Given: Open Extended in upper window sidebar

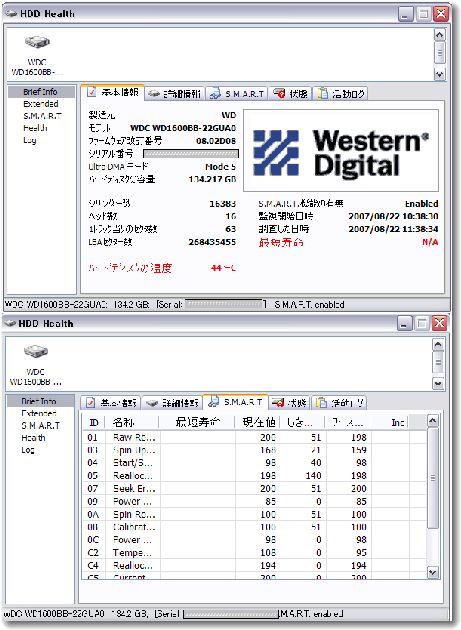Looking at the screenshot, I should pos(41,104).
